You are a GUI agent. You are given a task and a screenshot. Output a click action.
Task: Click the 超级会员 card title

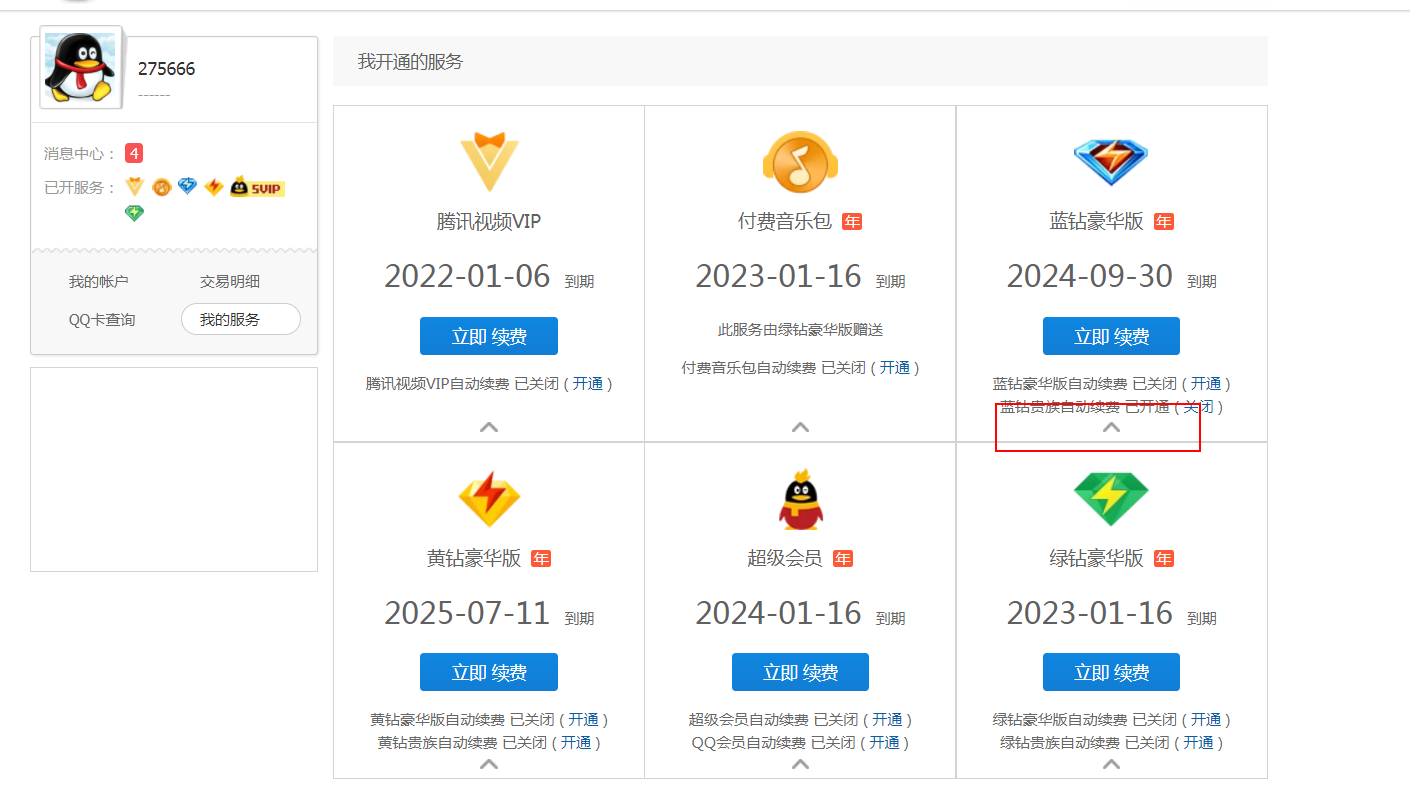pyautogui.click(x=785, y=558)
